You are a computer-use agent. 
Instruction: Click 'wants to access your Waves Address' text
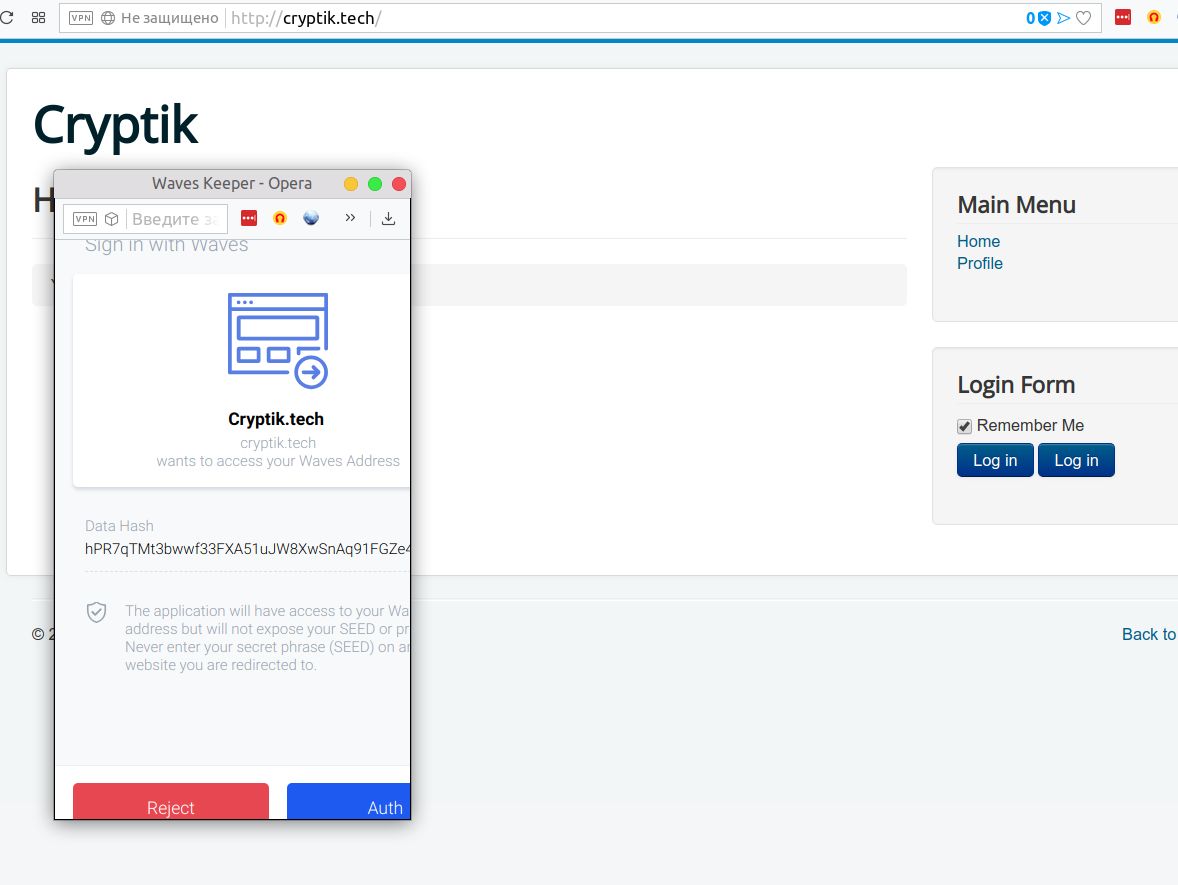[278, 461]
